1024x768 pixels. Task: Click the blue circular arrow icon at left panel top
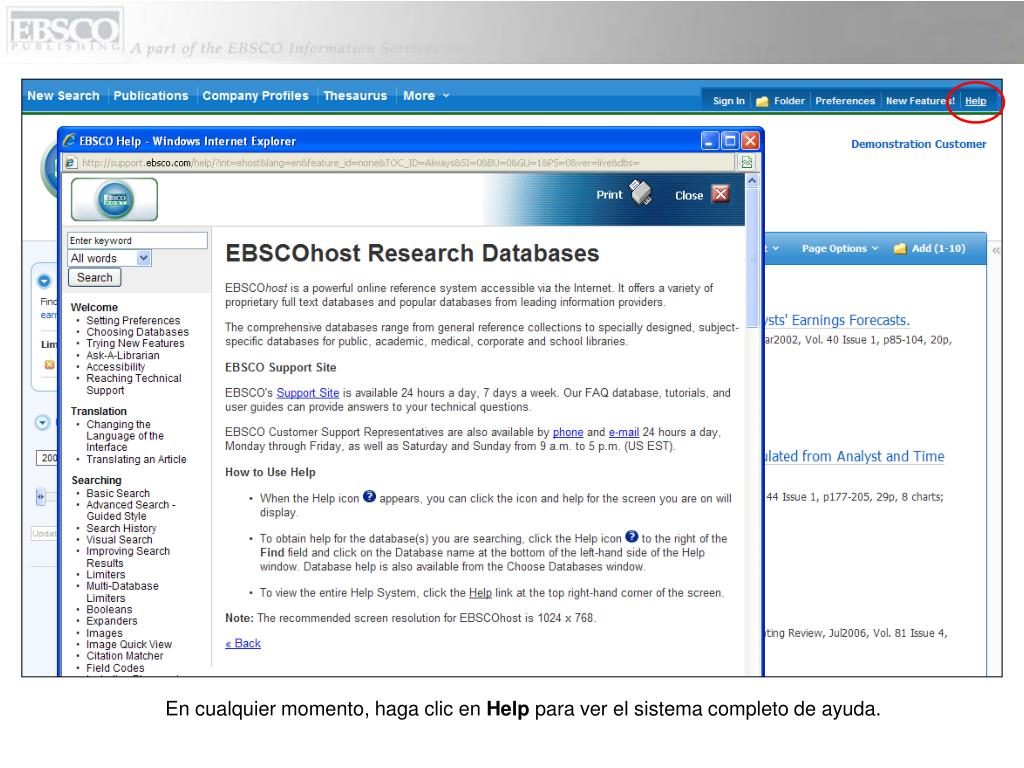[44, 281]
